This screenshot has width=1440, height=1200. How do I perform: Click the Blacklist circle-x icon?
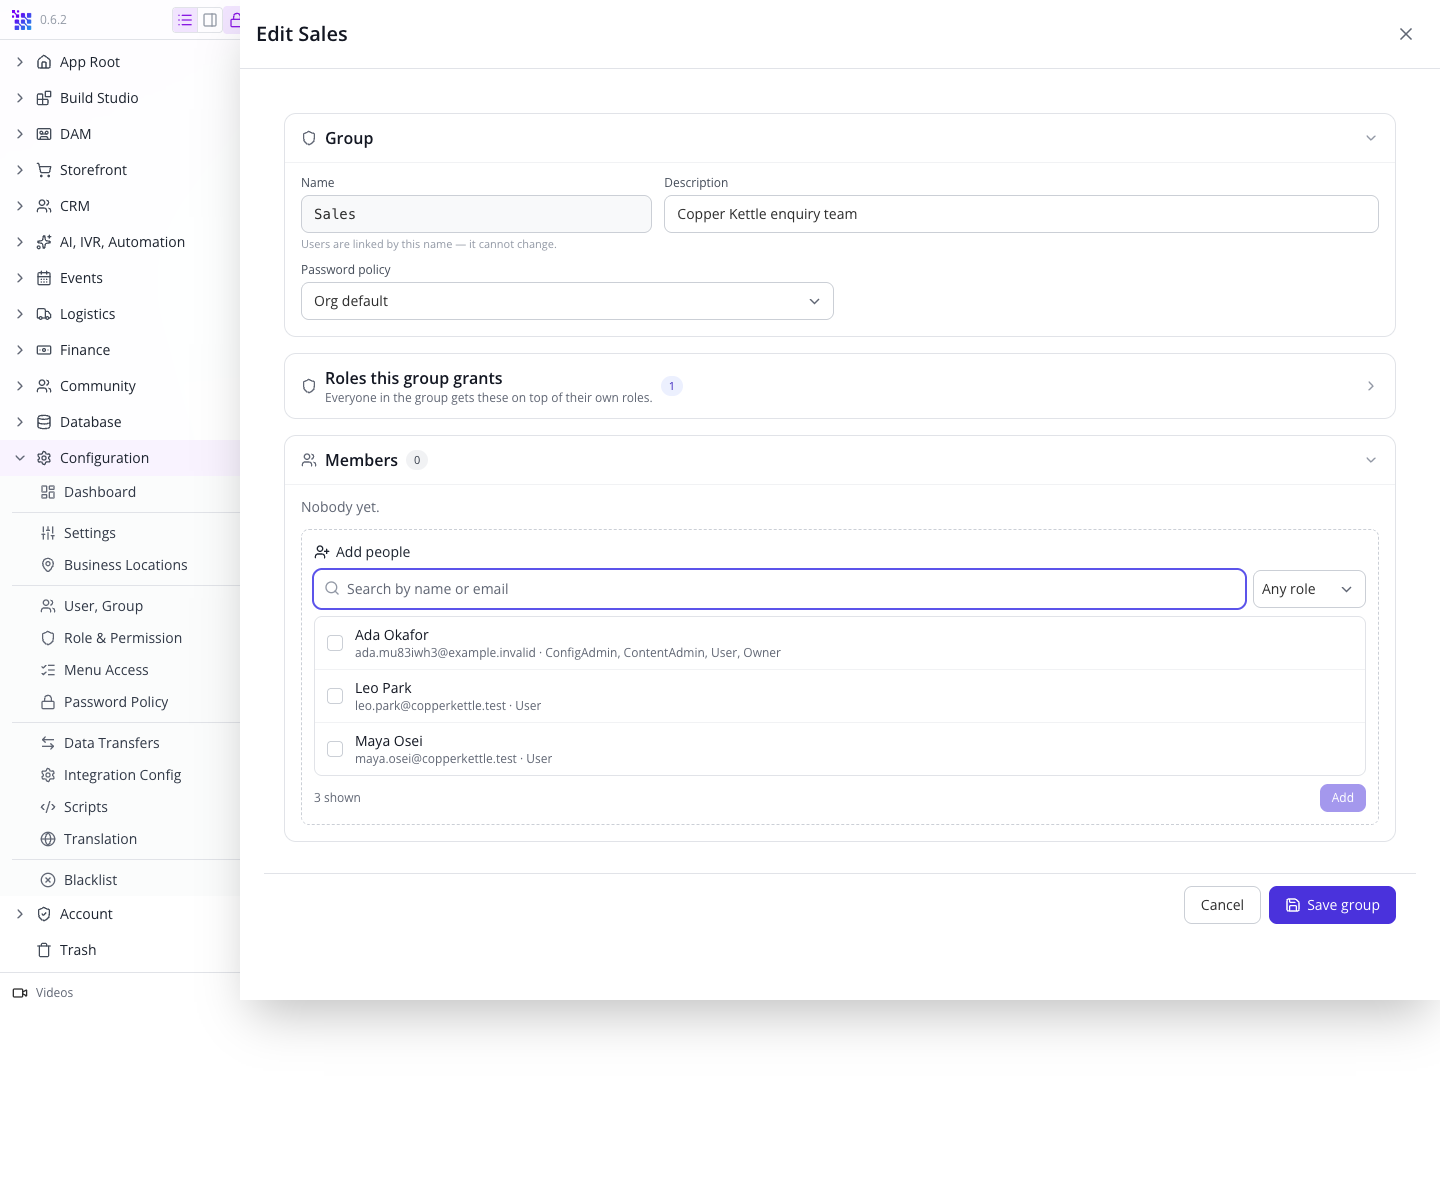[48, 880]
